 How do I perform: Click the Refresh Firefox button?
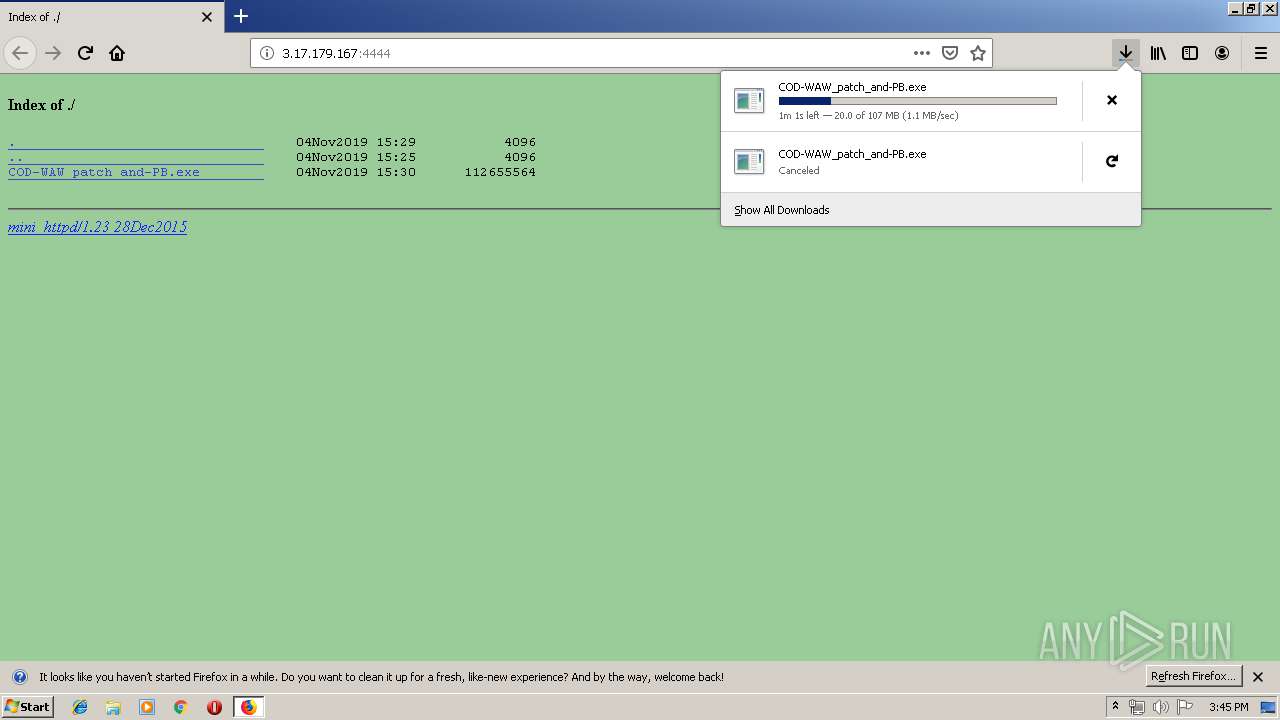click(1194, 676)
